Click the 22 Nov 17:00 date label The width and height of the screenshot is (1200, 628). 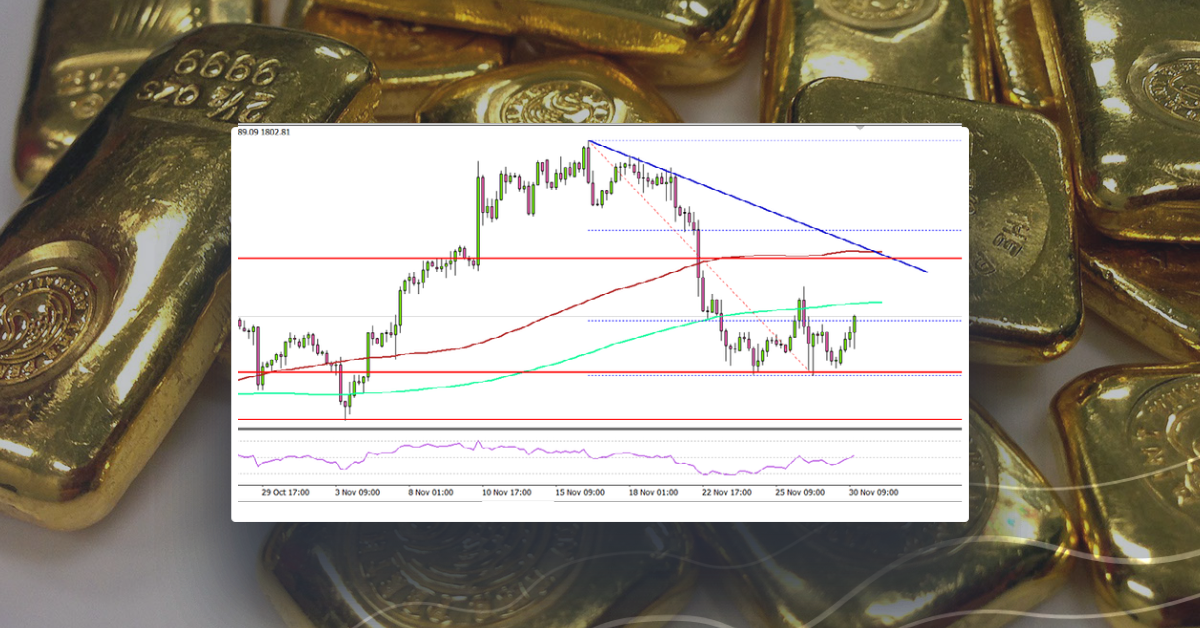[726, 489]
